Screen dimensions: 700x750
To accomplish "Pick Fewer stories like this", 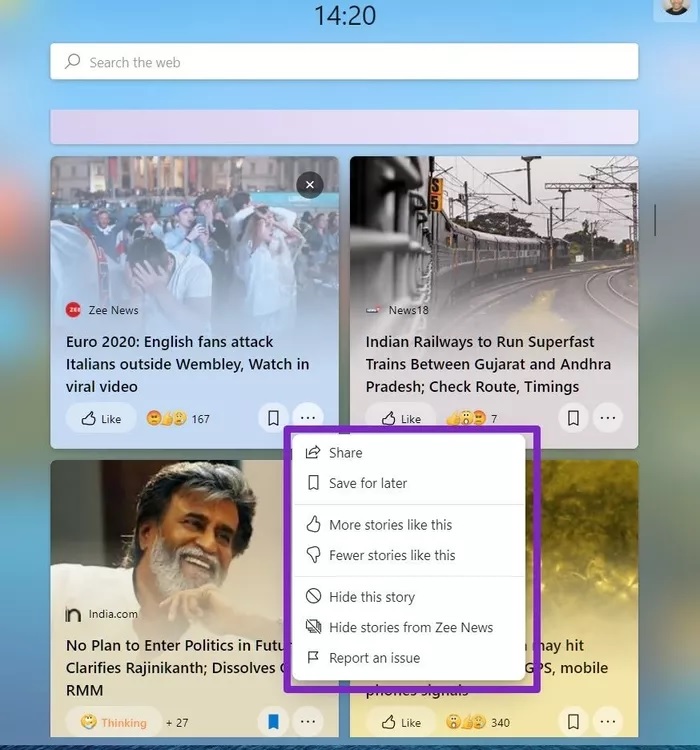I will coord(409,555).
